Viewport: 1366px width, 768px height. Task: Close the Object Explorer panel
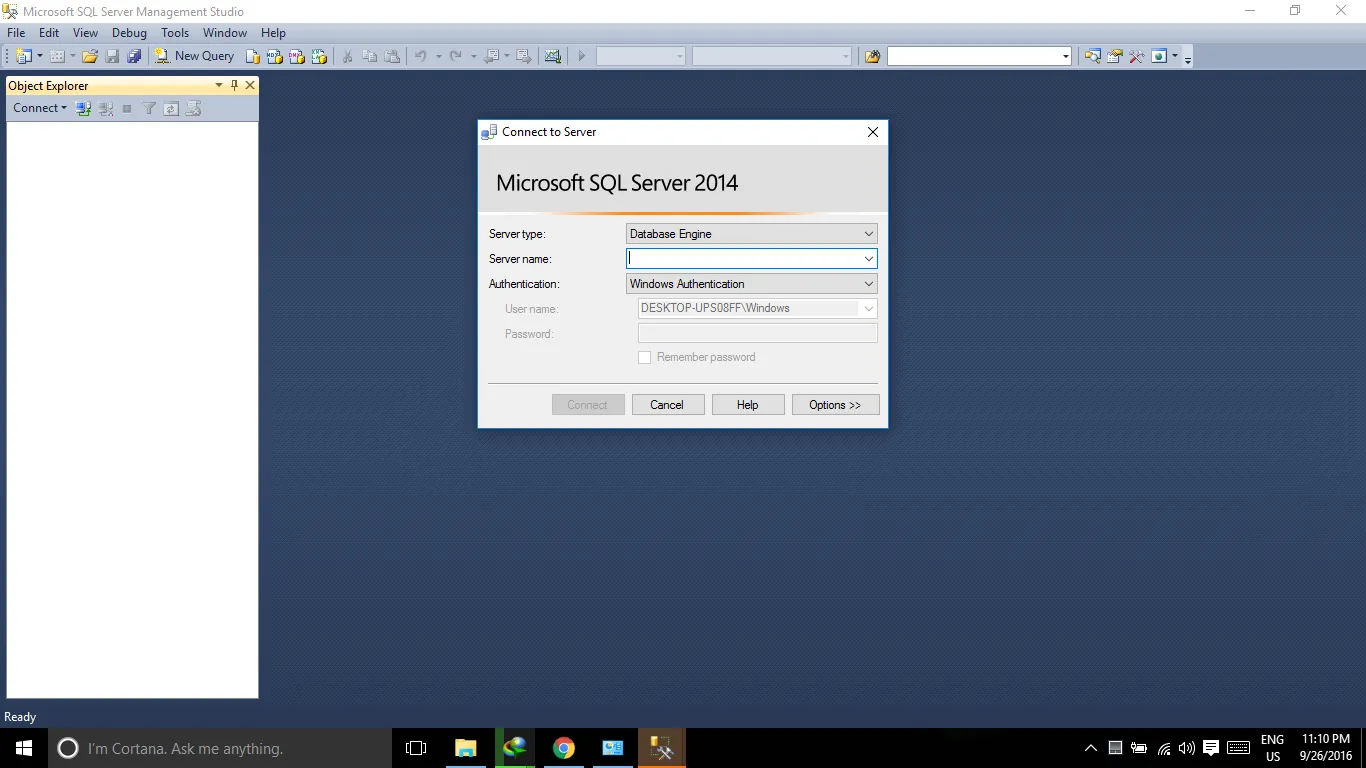[250, 86]
